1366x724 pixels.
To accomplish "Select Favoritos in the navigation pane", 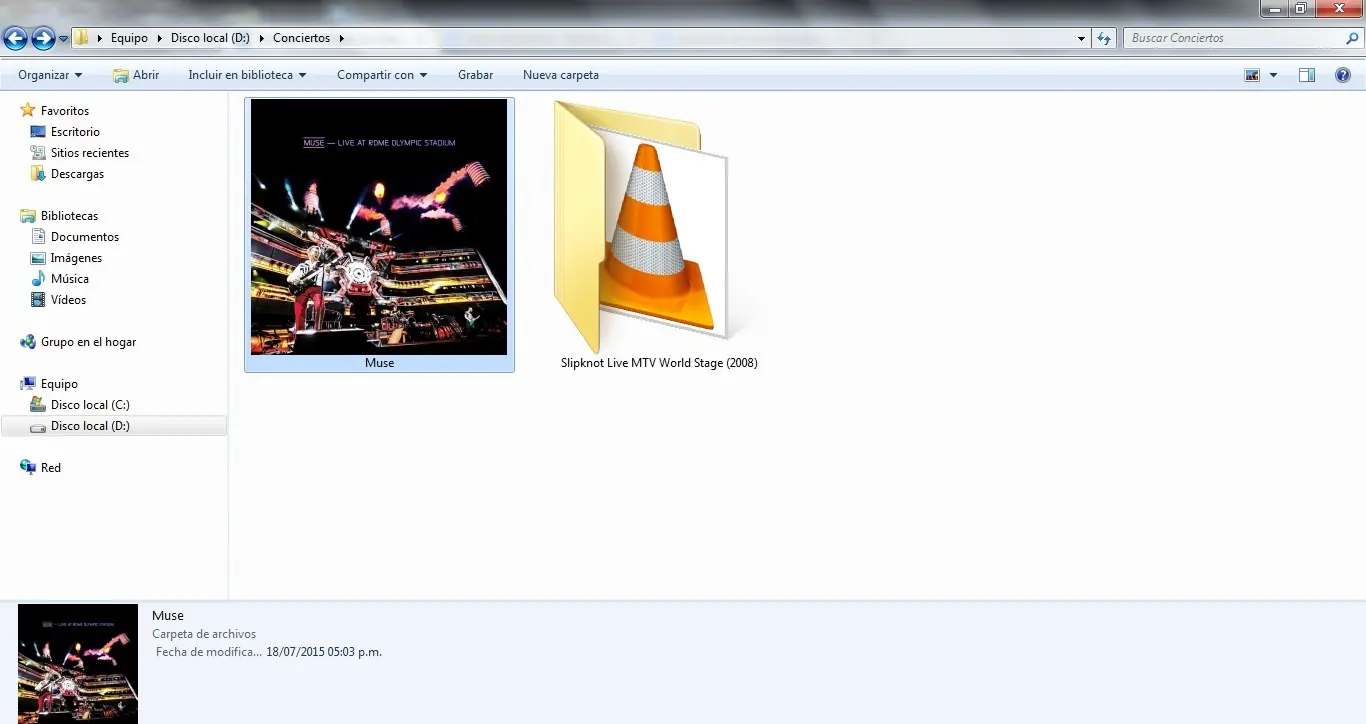I will pos(65,111).
